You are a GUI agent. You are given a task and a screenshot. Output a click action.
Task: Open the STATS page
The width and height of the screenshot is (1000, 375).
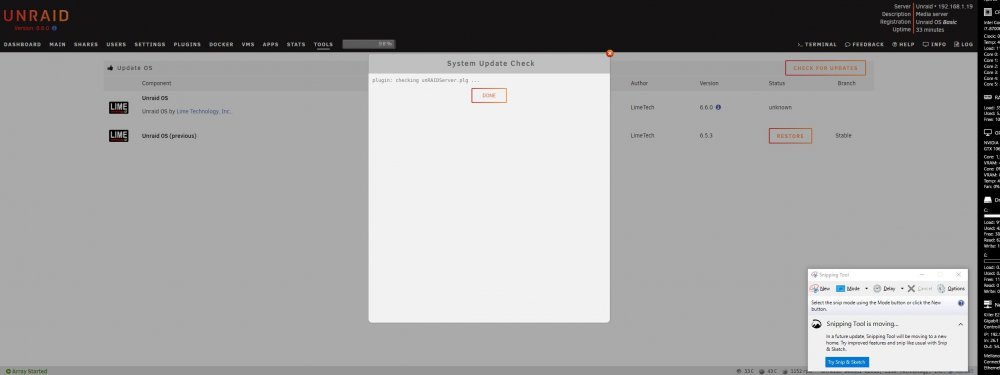[x=296, y=45]
